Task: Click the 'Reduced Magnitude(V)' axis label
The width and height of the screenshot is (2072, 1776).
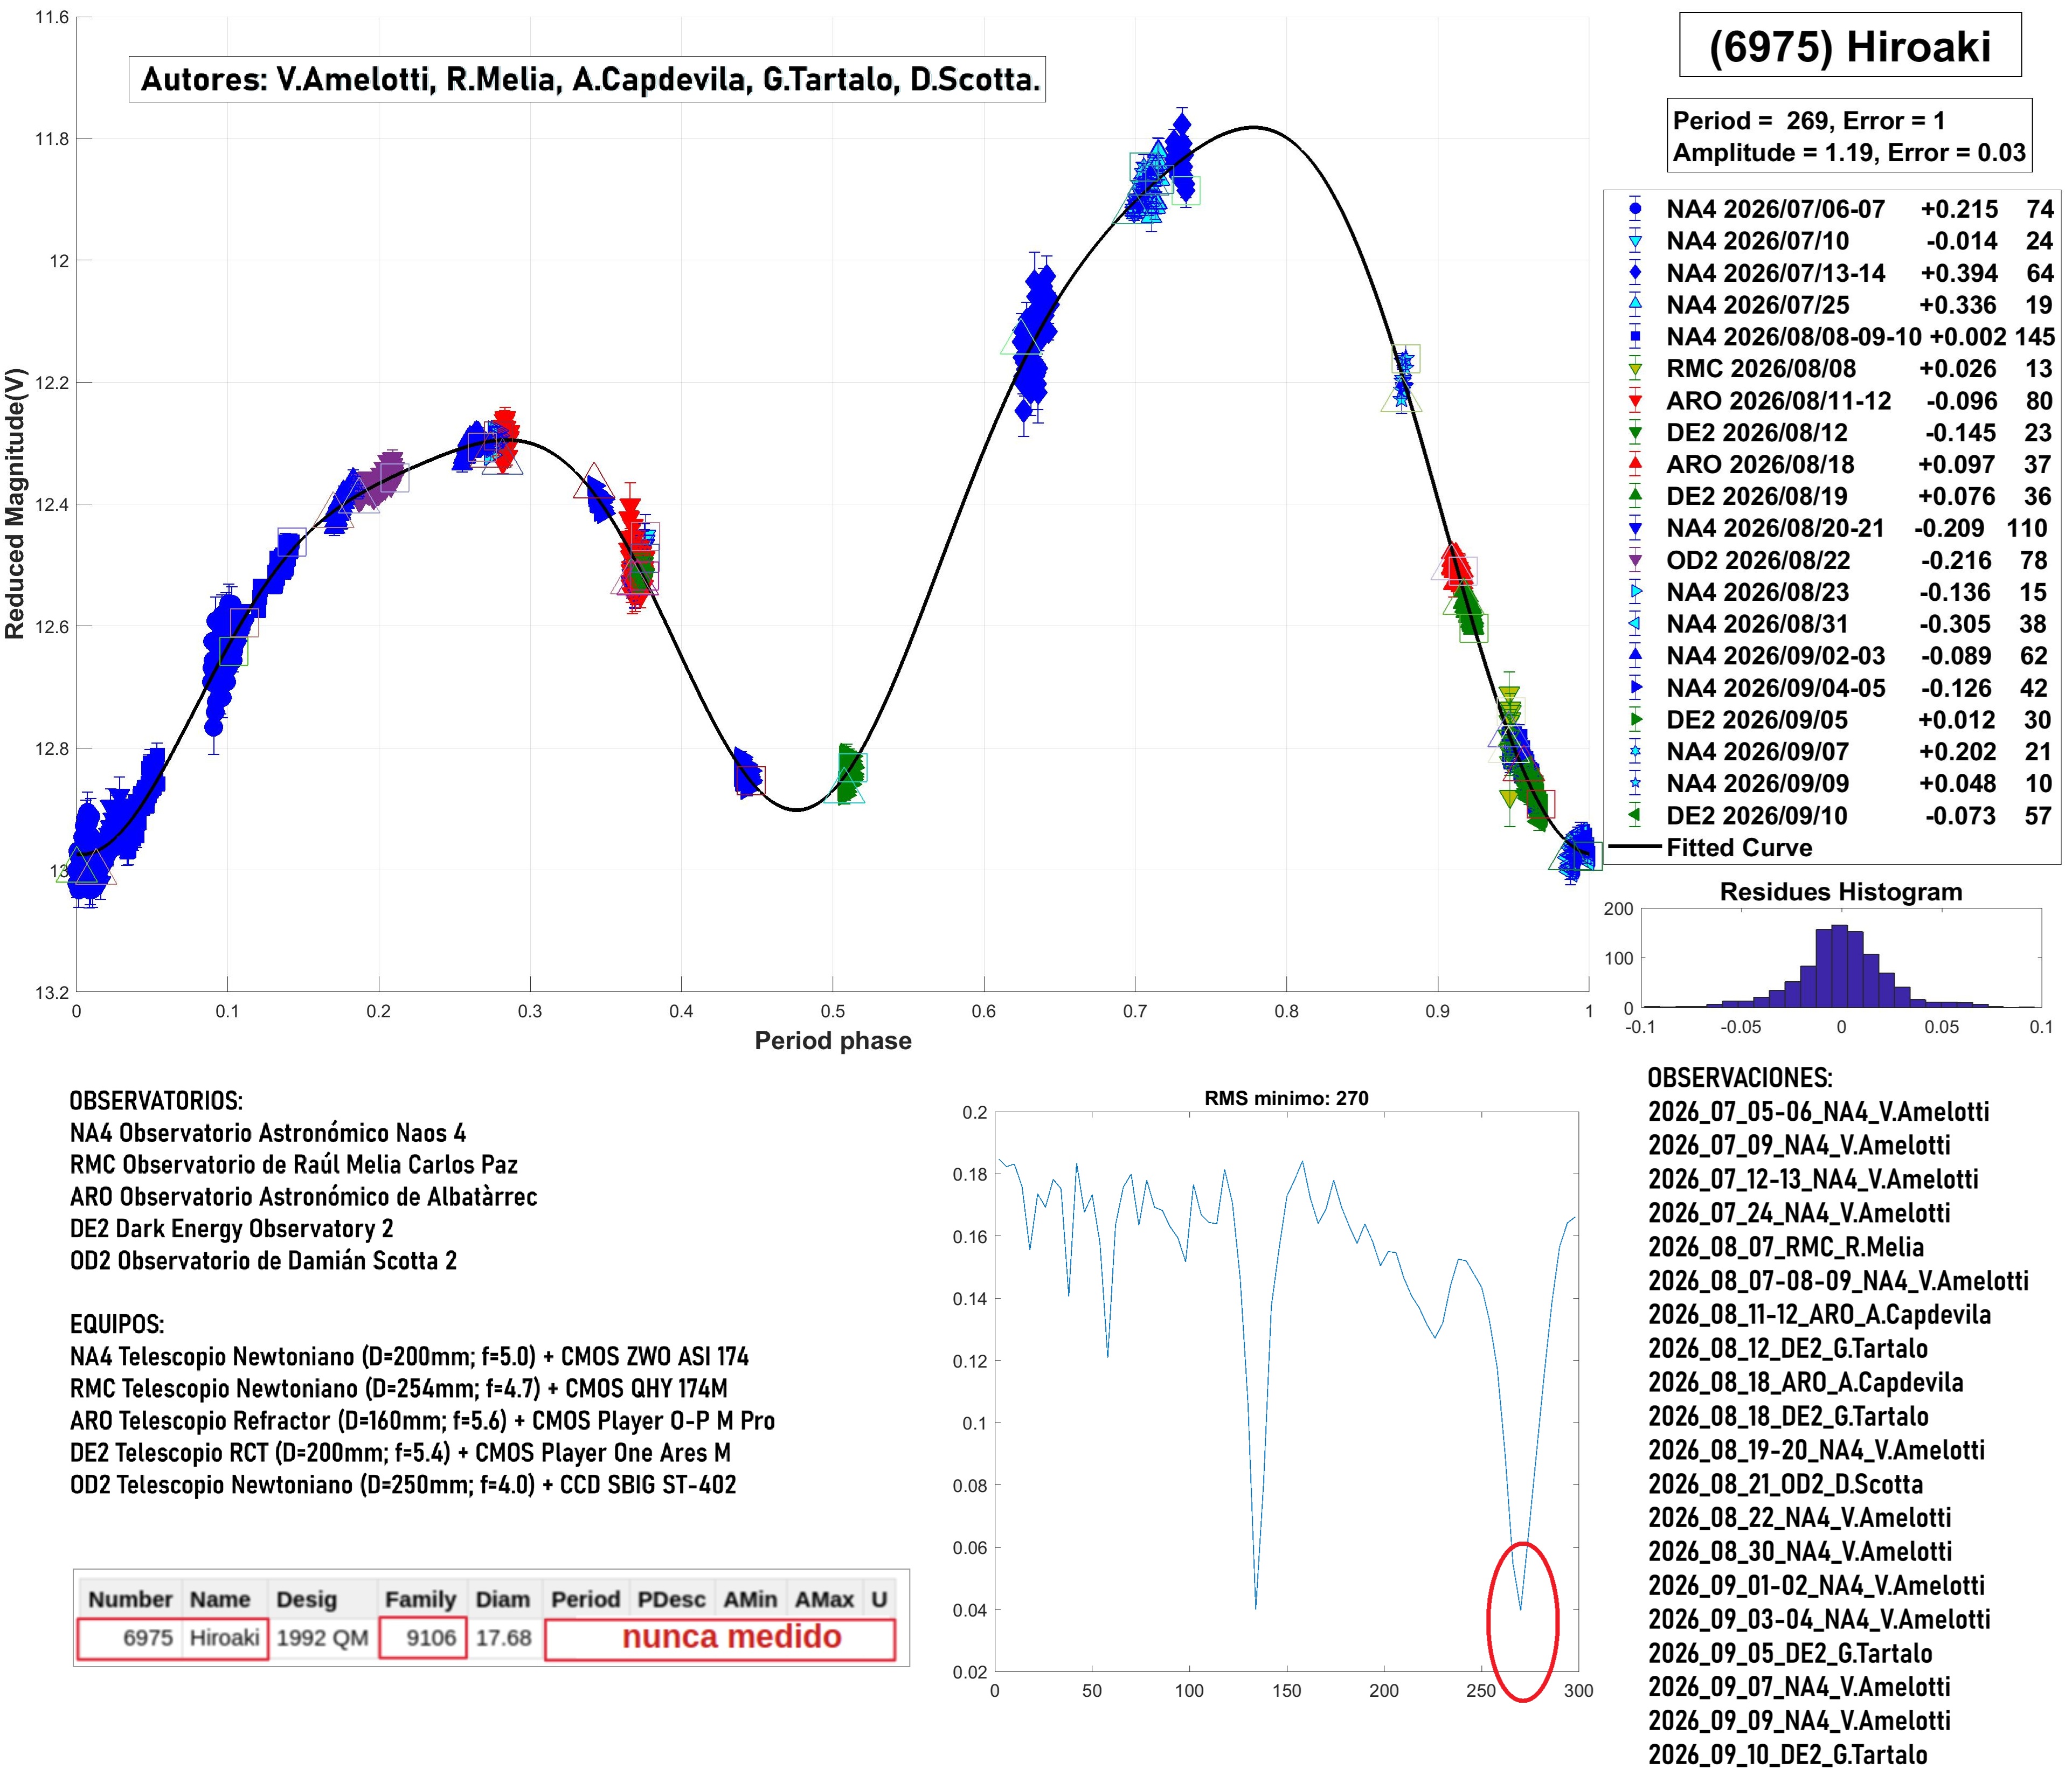Action: tap(14, 504)
